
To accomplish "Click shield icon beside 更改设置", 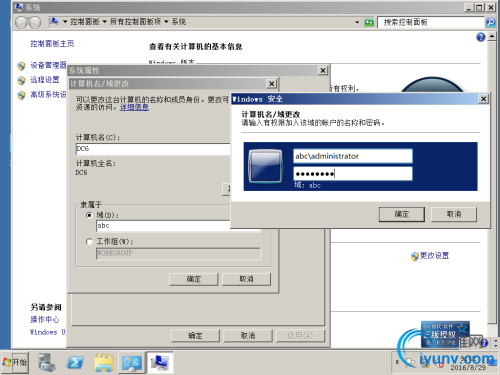I will click(x=415, y=256).
